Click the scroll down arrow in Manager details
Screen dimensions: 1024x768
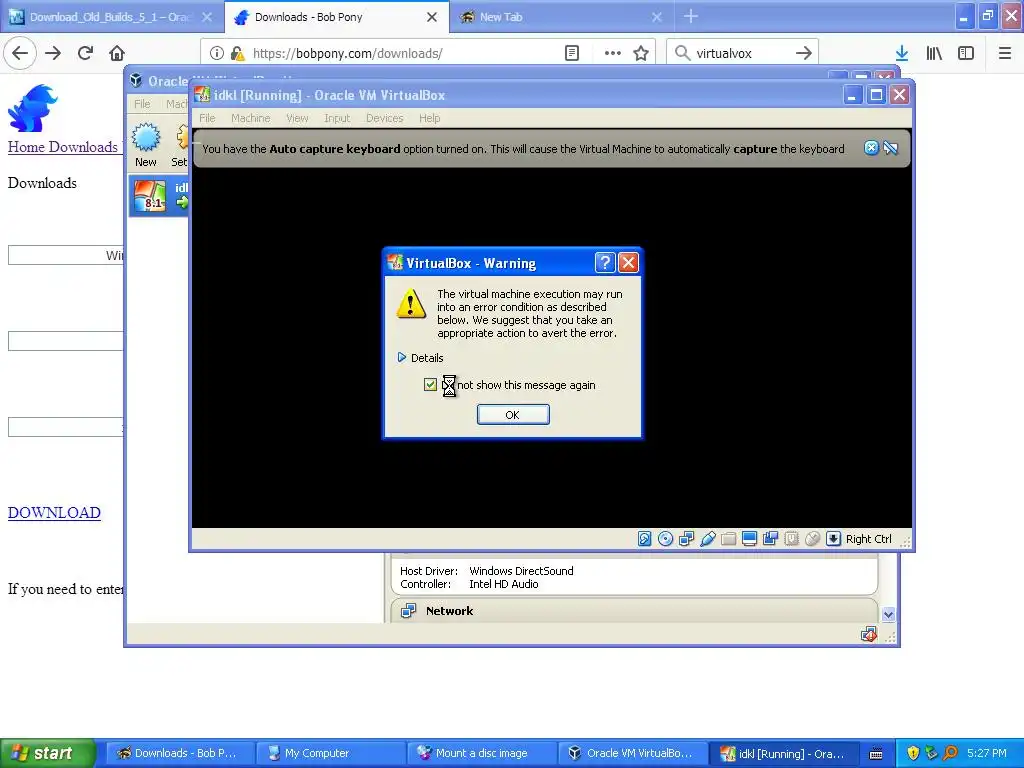click(x=888, y=615)
